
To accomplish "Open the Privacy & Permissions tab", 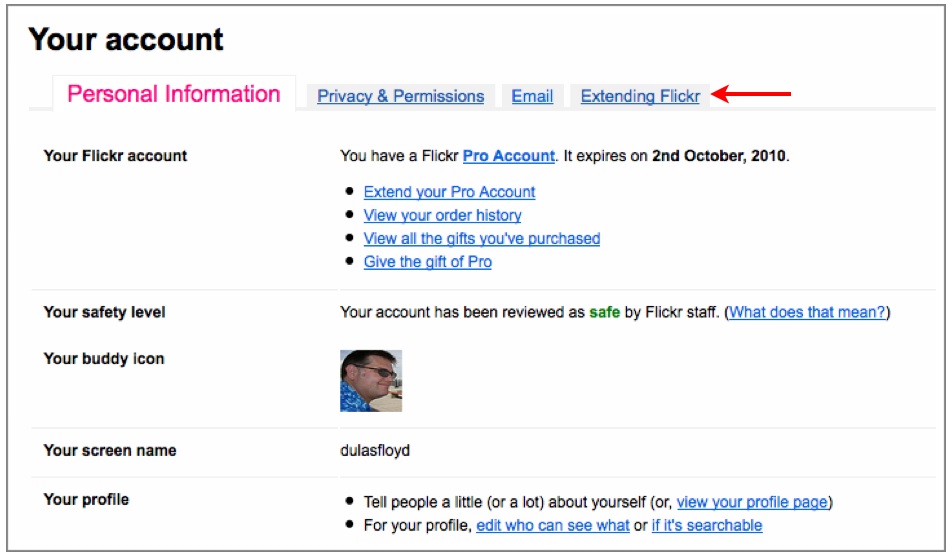I will 400,96.
